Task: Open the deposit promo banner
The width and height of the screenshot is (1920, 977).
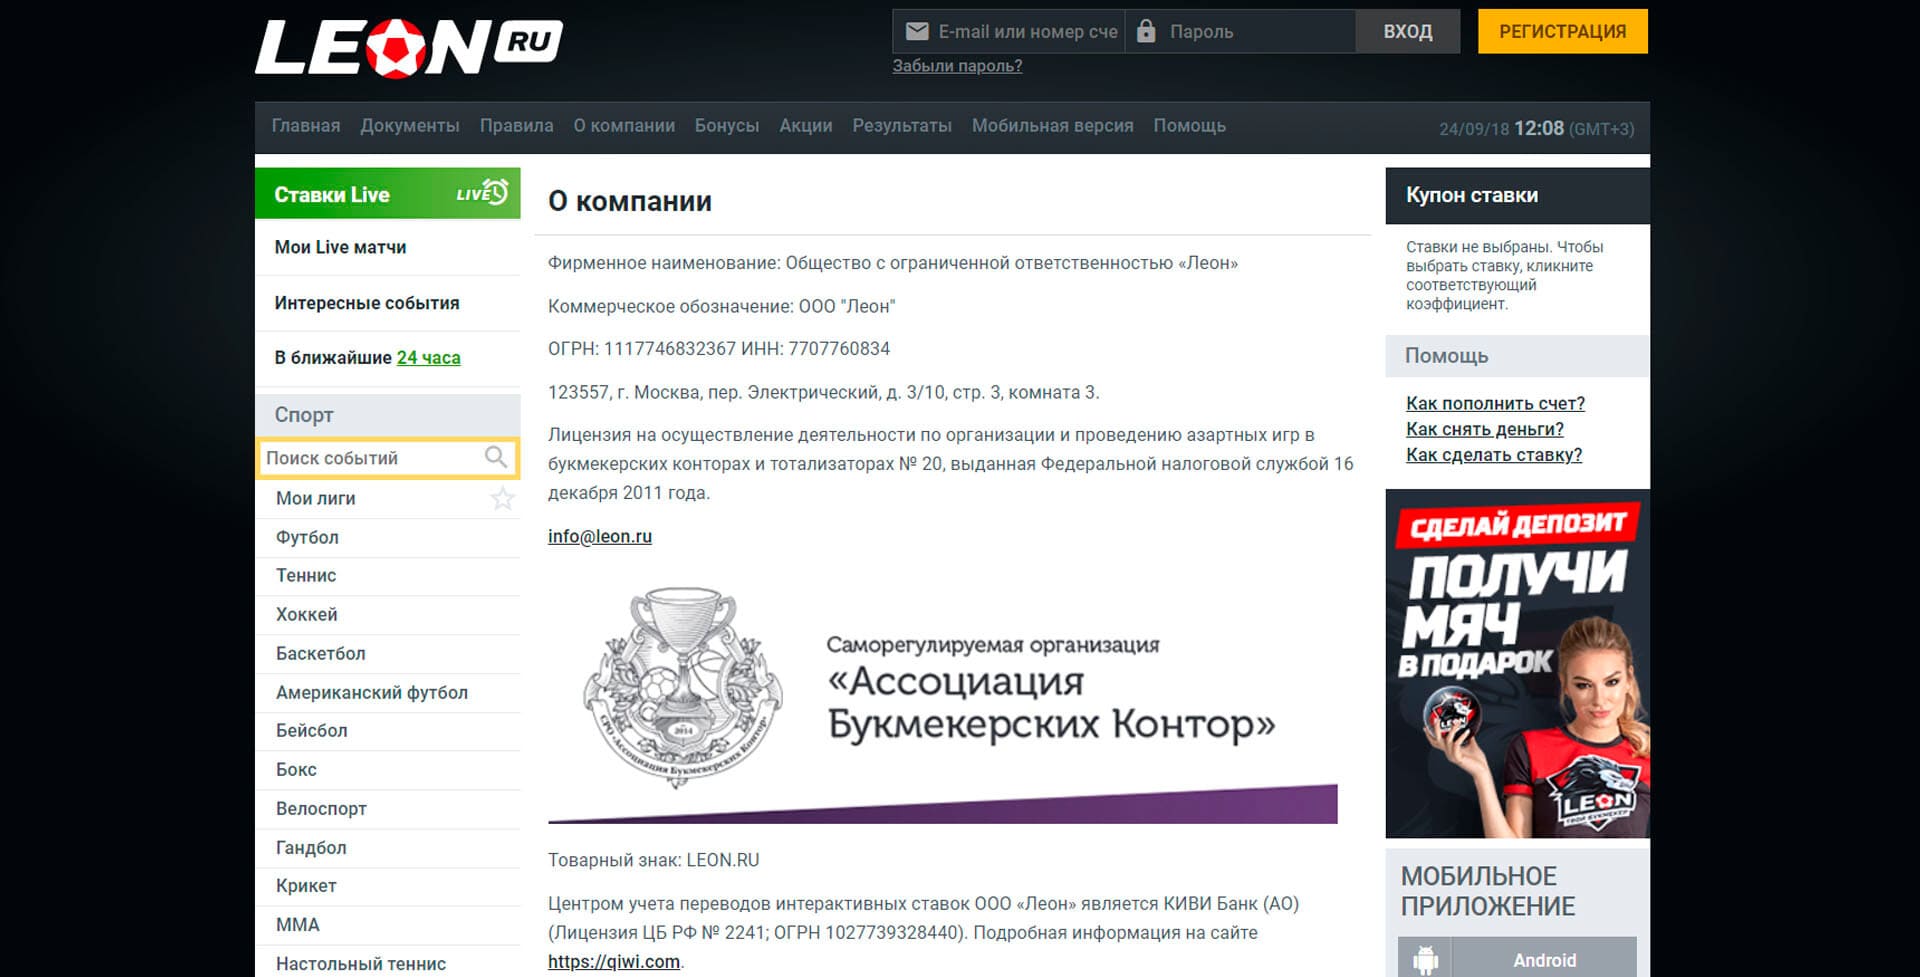Action: click(x=1517, y=663)
